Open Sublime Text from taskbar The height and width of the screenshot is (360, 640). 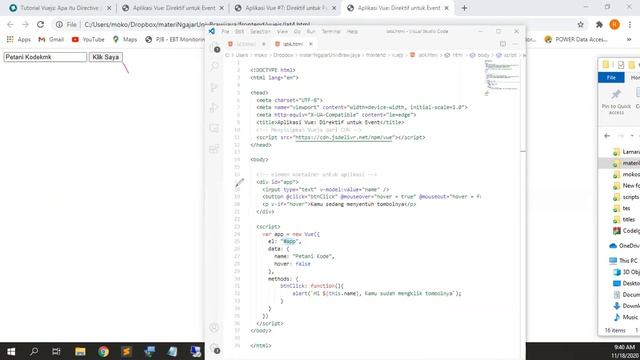pos(126,351)
